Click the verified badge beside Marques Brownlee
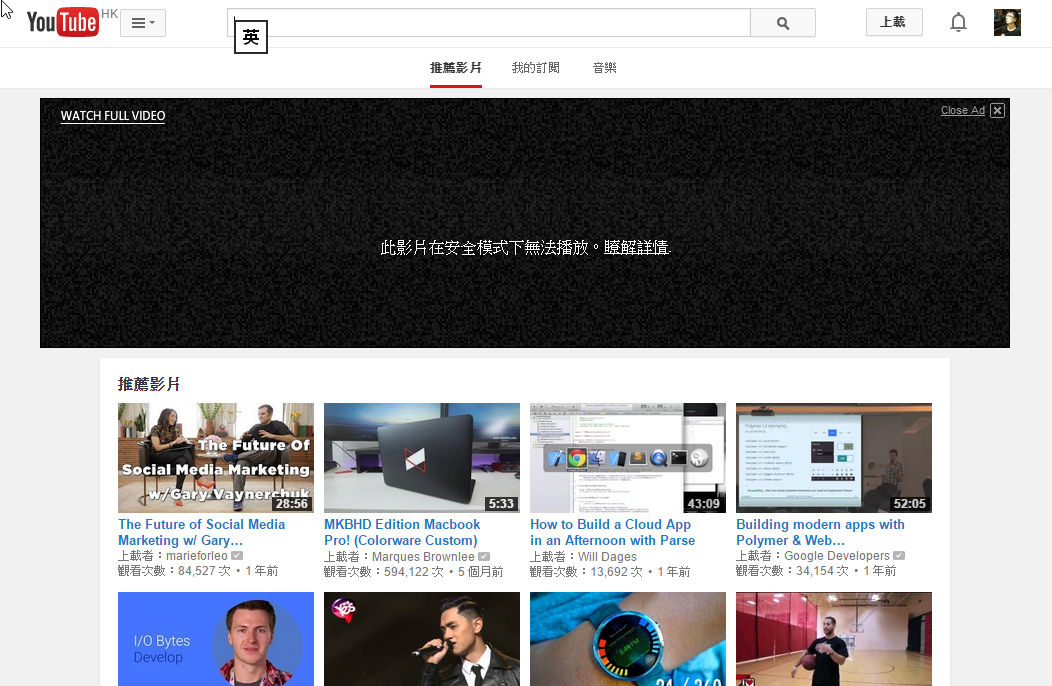Screen dimensions: 1052x686 484,556
